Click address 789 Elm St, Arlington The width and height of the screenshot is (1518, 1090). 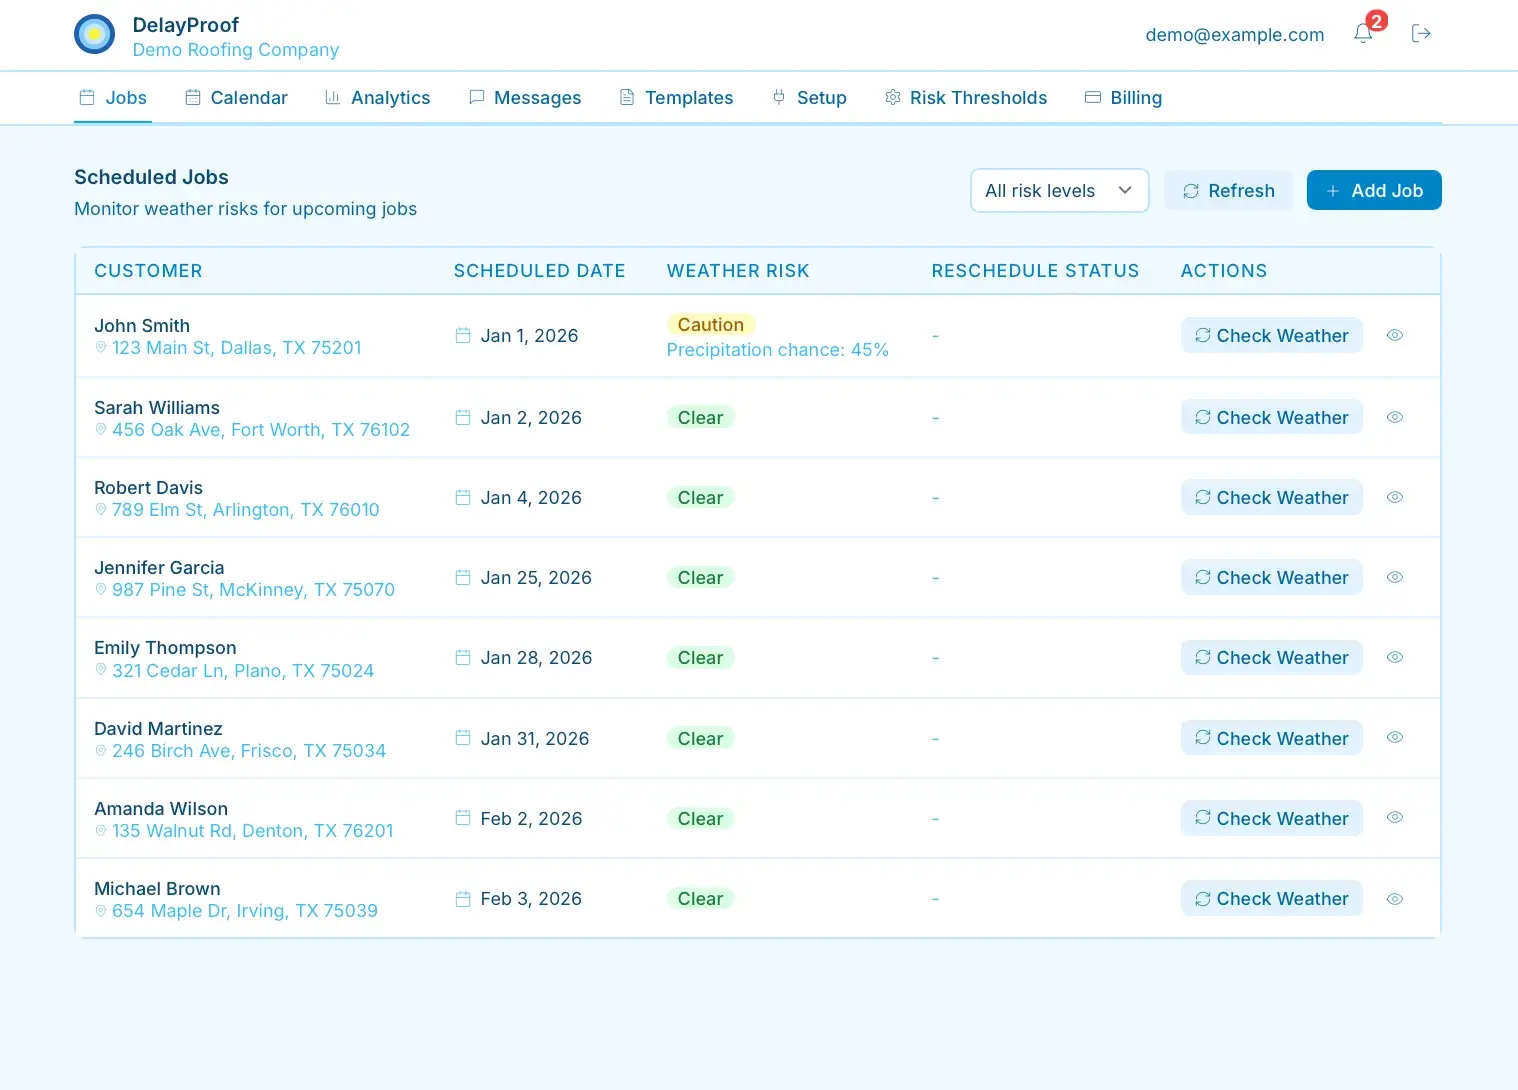[246, 510]
